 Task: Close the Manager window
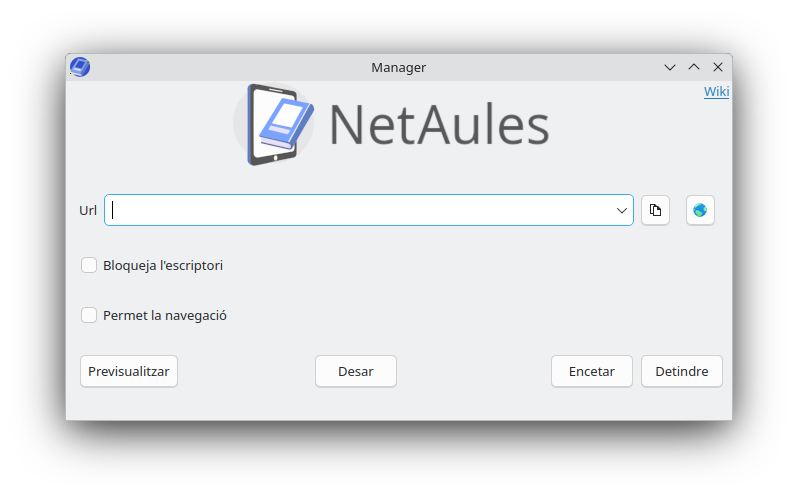tap(718, 67)
